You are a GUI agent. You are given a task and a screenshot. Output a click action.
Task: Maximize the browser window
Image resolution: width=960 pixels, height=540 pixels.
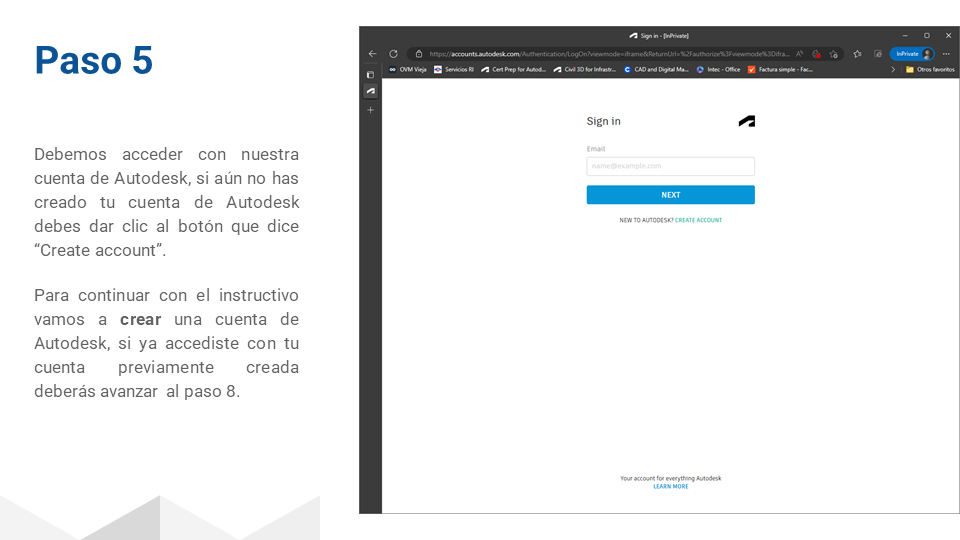point(926,36)
